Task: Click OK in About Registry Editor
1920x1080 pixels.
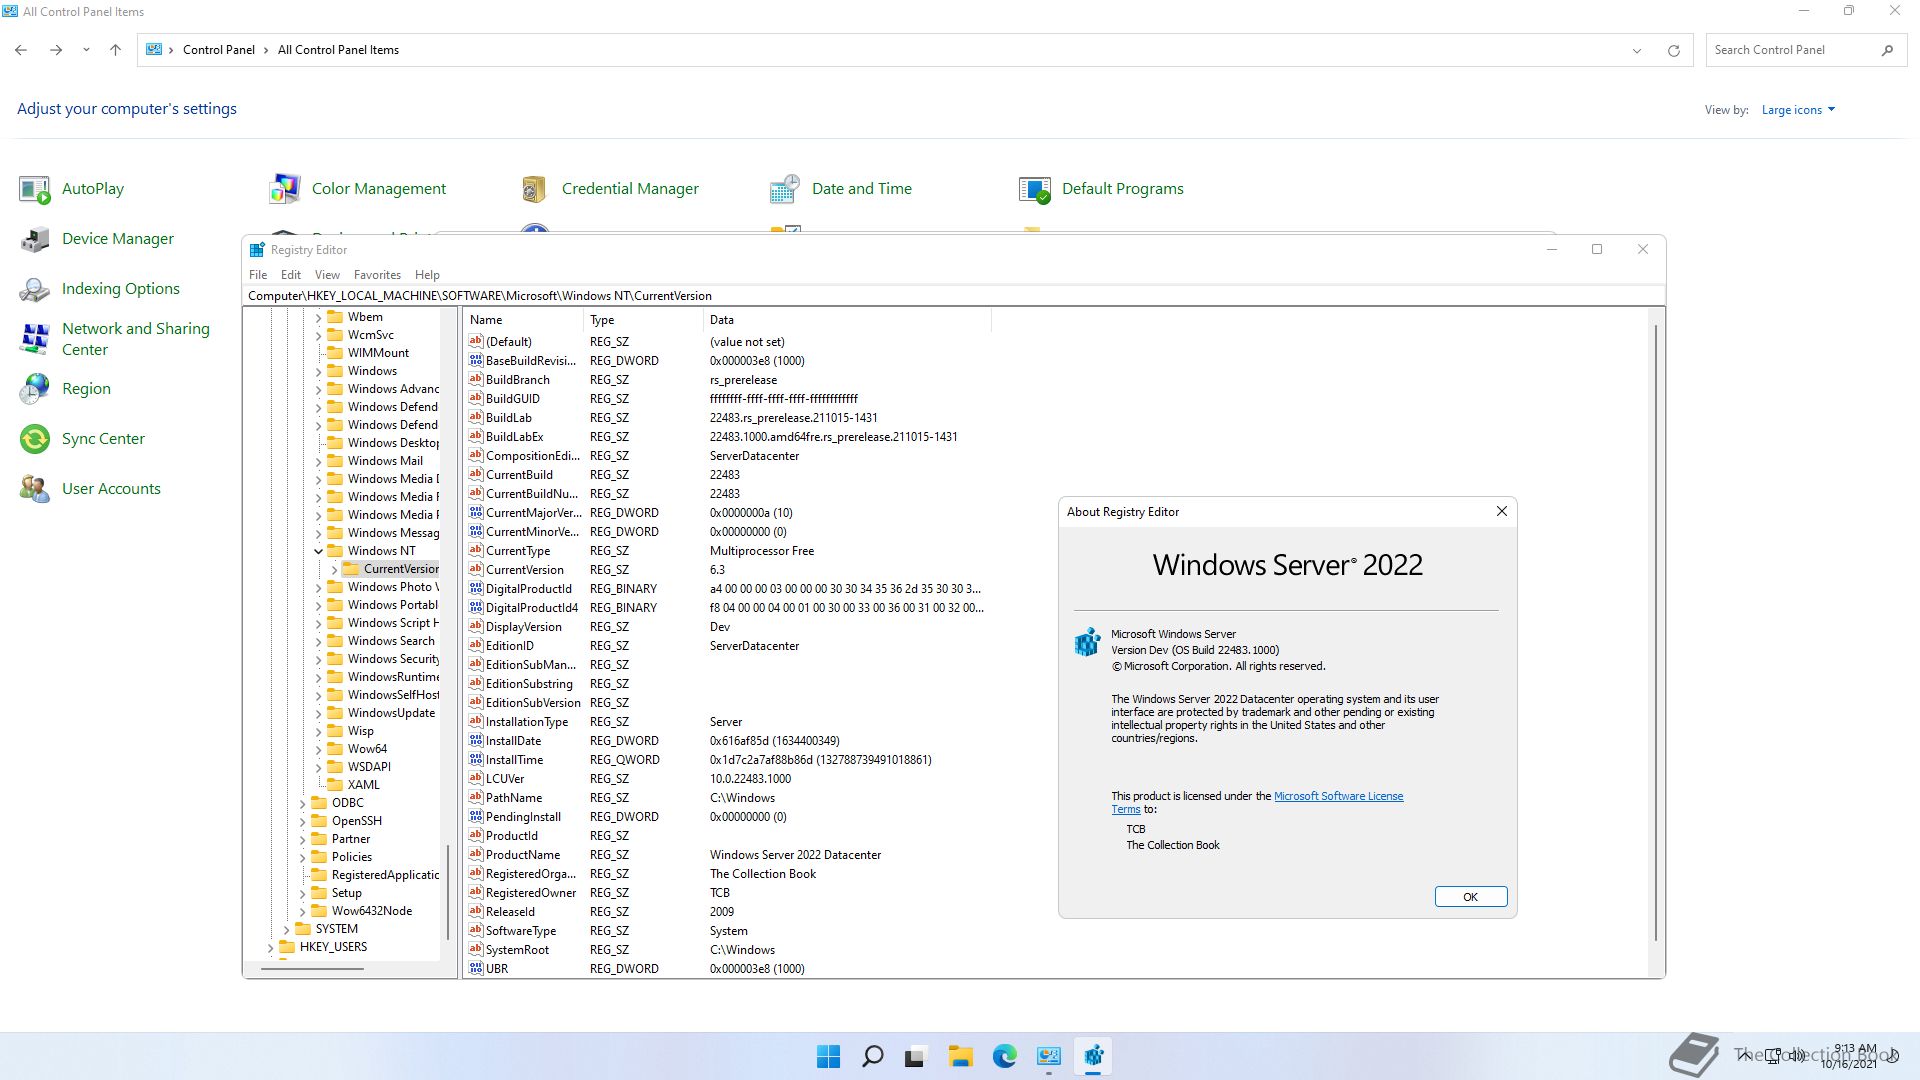Action: [1470, 897]
